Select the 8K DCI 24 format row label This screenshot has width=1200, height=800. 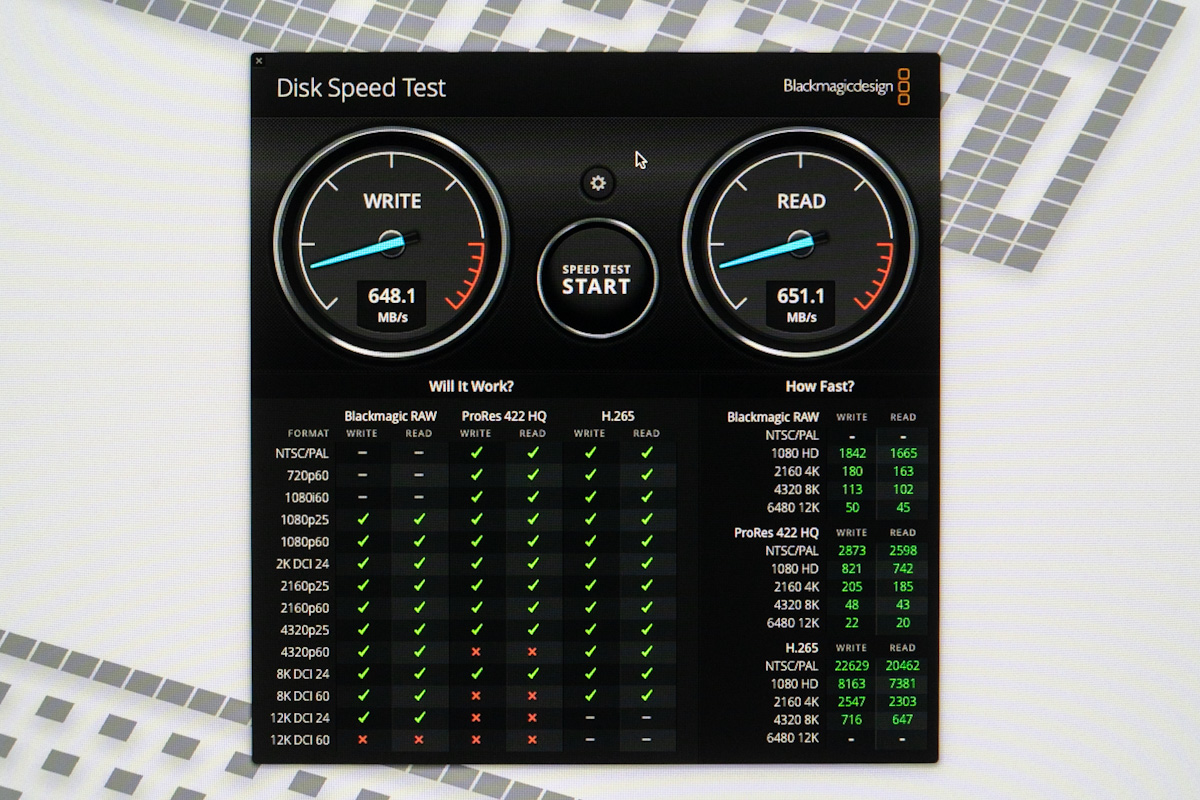point(303,673)
